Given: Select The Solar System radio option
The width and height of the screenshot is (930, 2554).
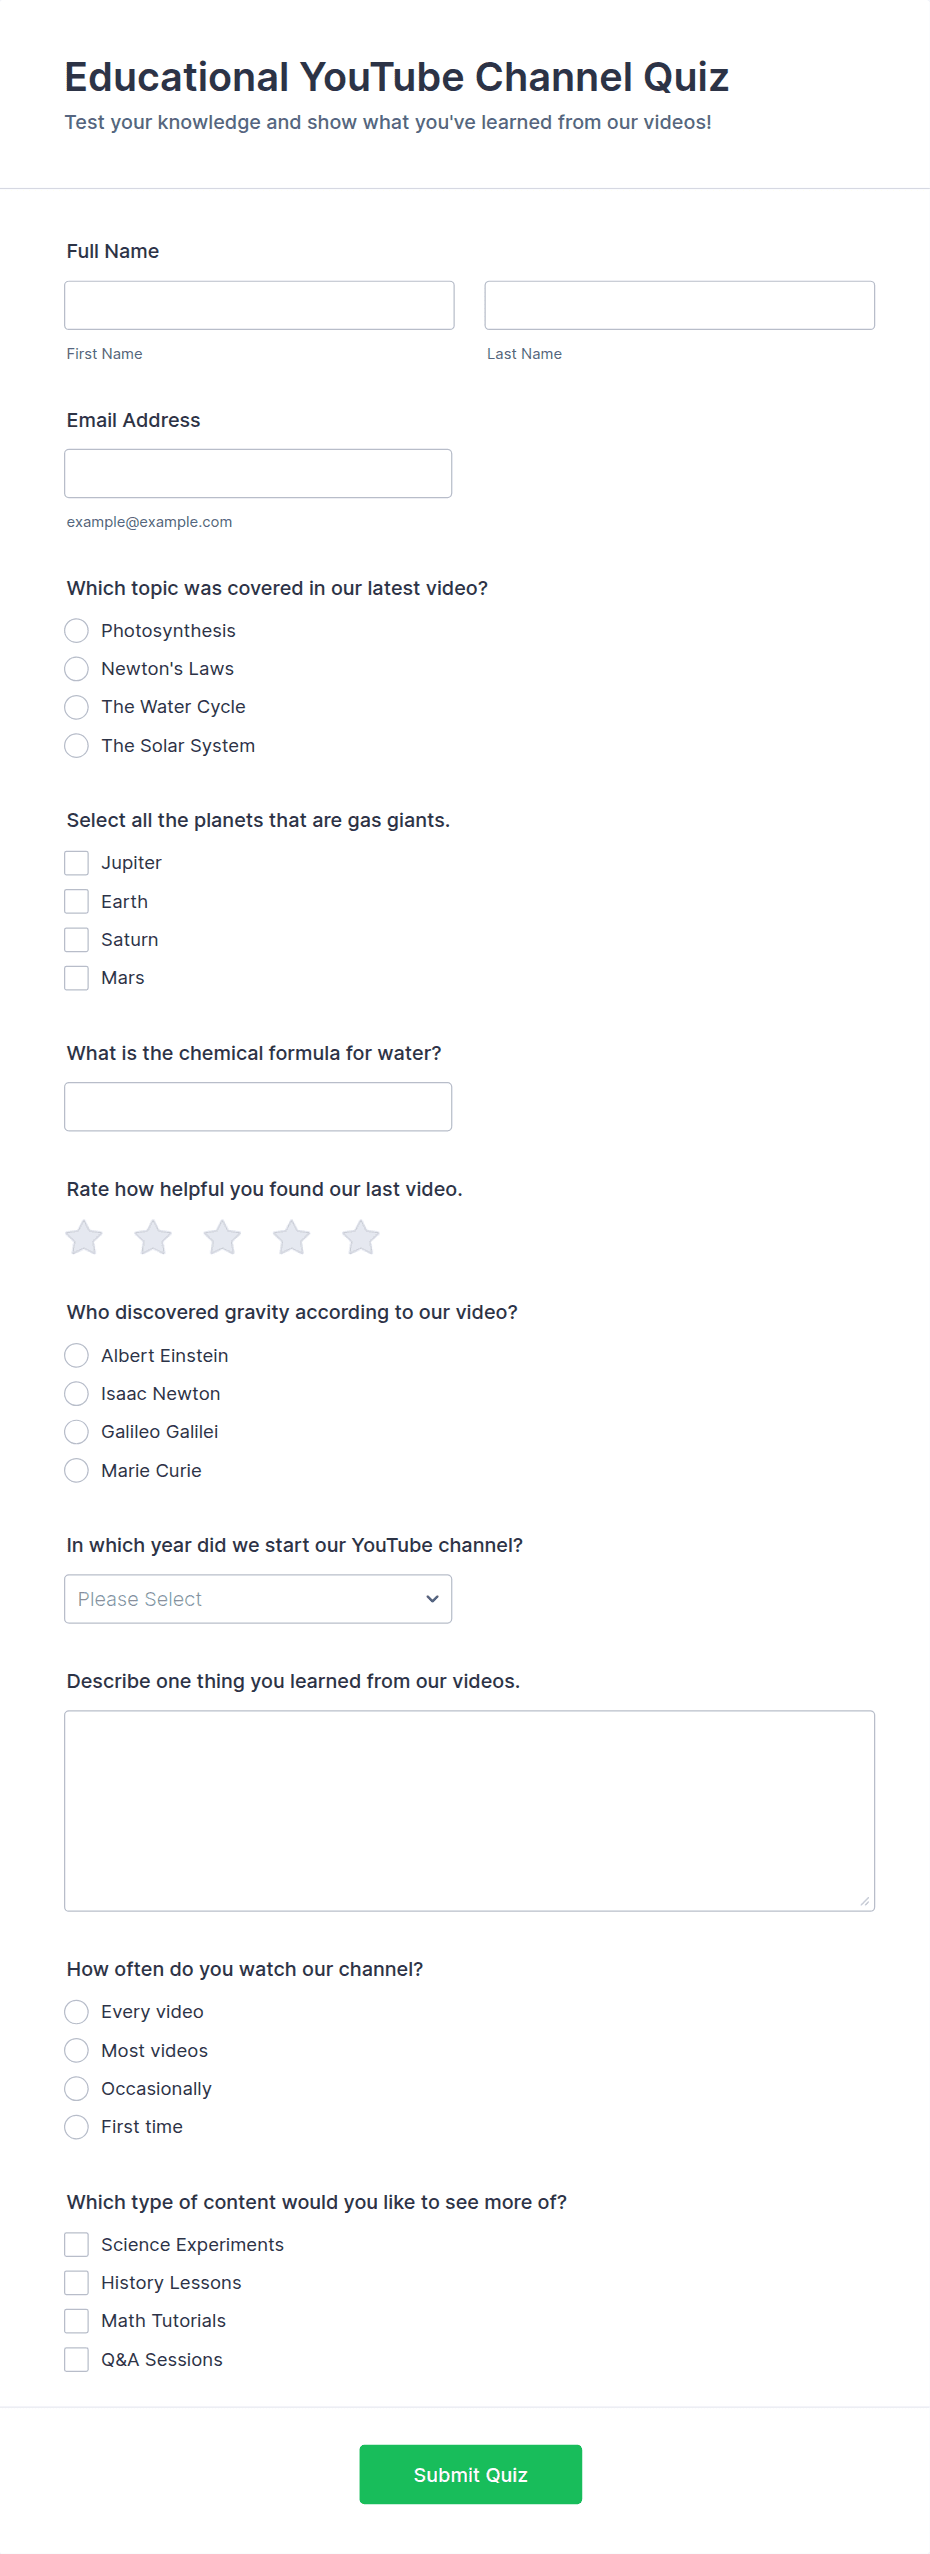Looking at the screenshot, I should click(x=76, y=746).
